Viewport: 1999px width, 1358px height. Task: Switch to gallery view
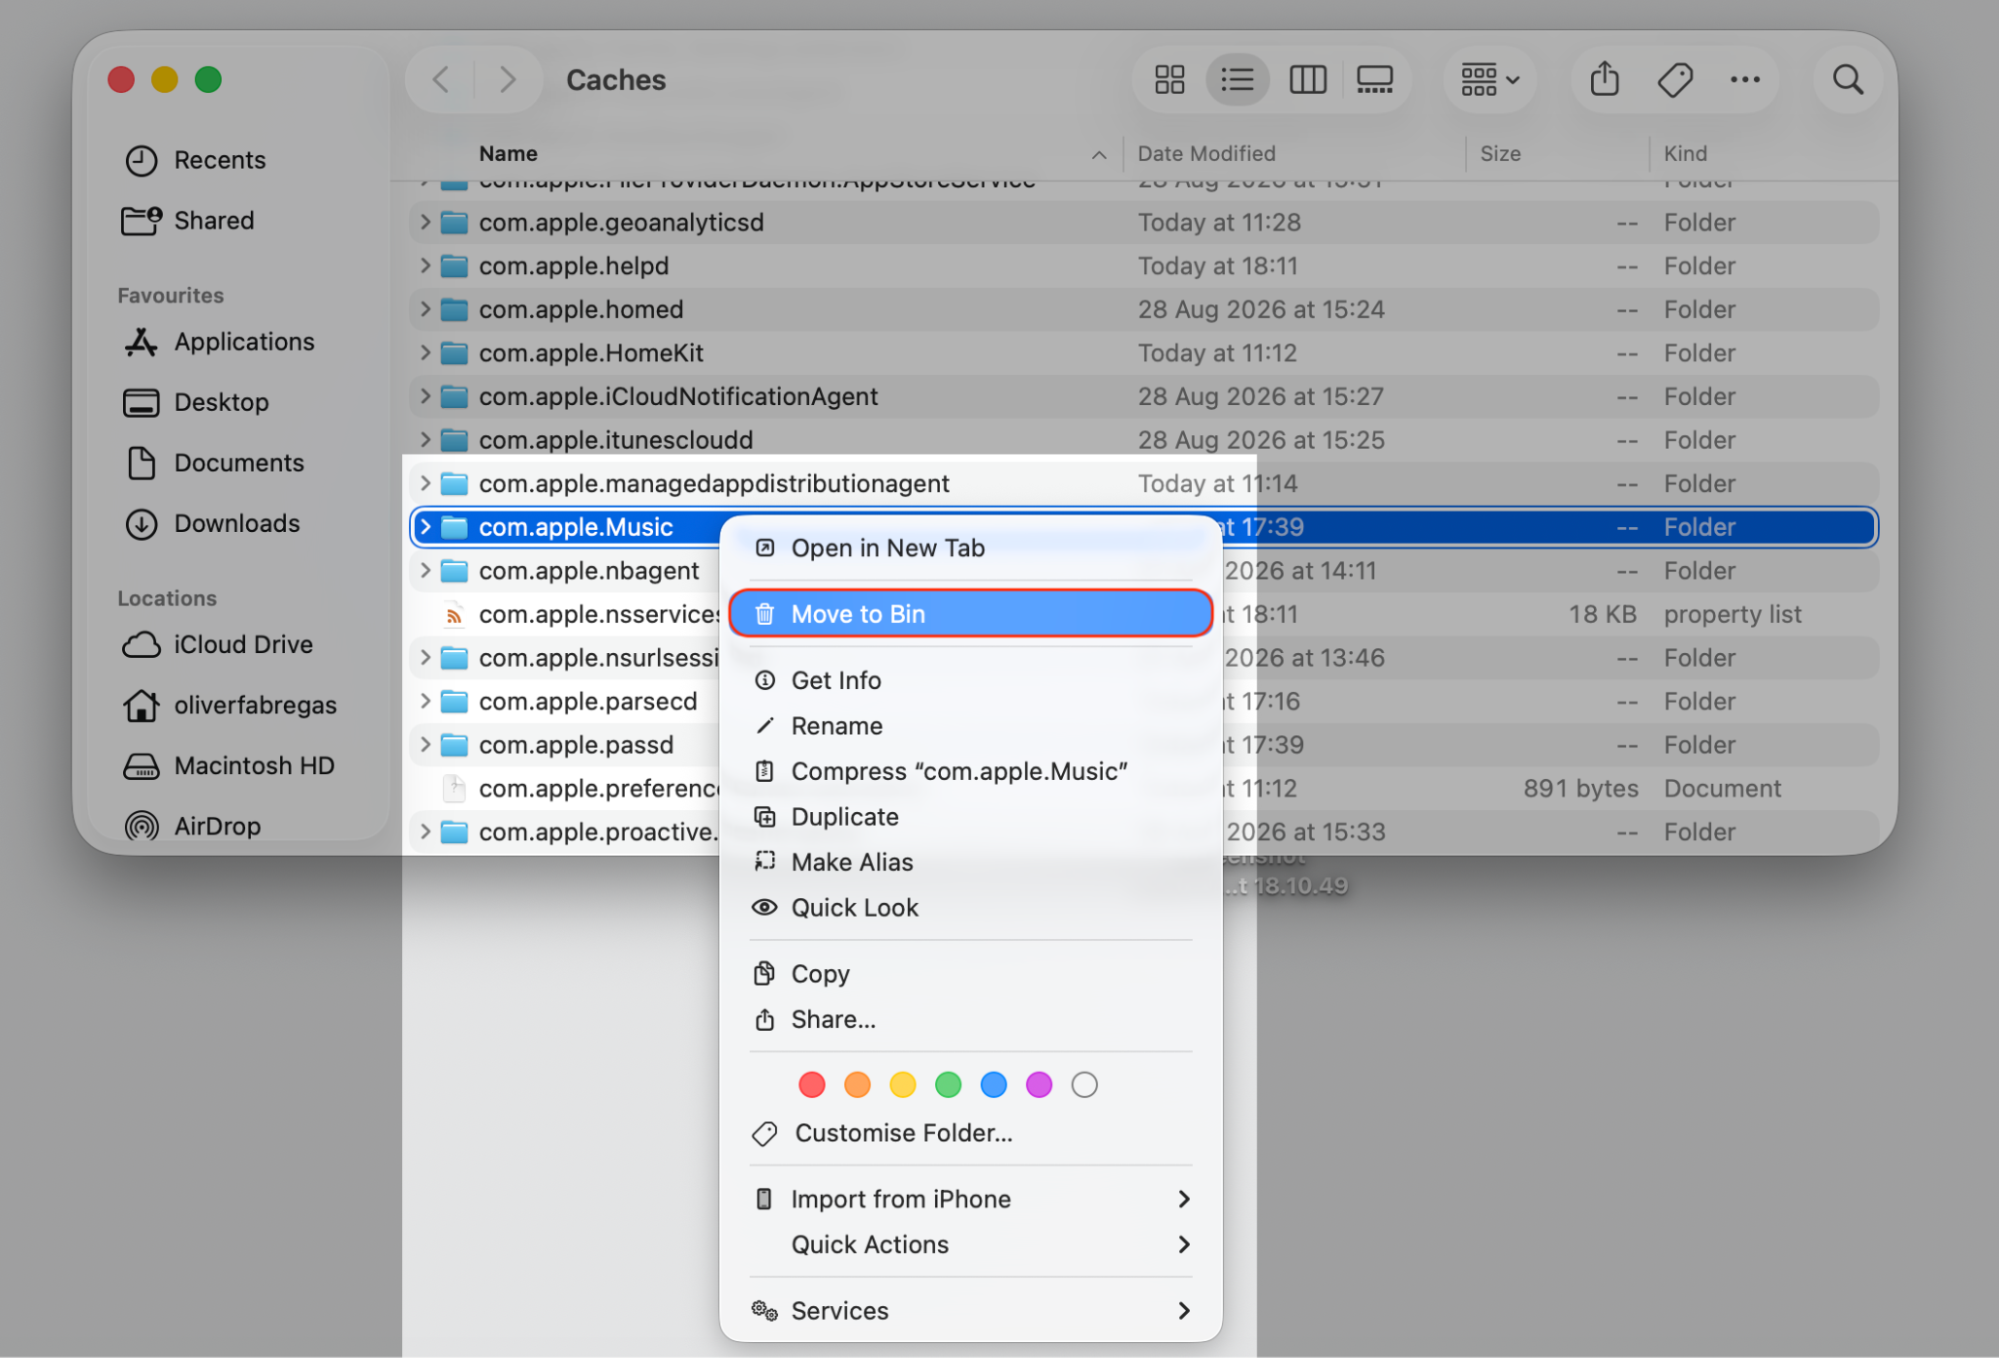tap(1375, 79)
